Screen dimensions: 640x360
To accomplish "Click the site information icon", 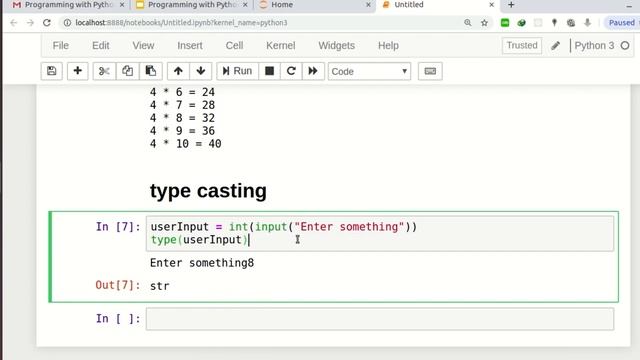I will (x=67, y=23).
